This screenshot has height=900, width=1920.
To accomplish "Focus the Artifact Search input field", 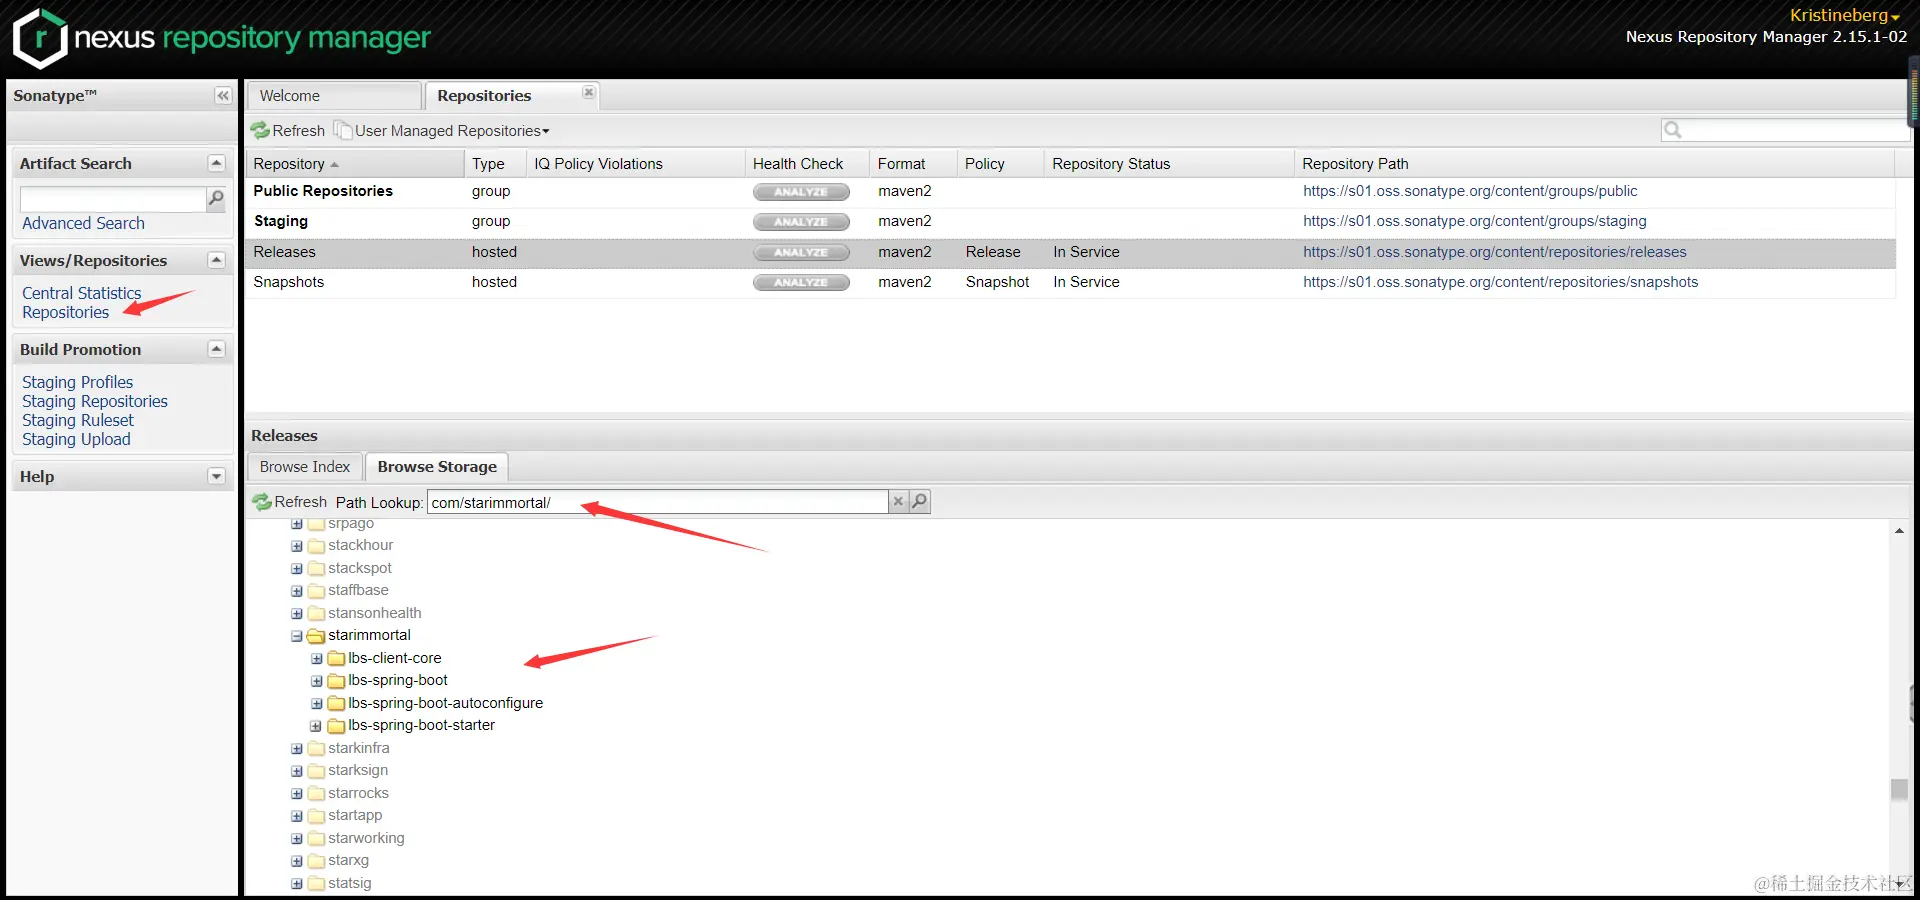I will tap(113, 199).
